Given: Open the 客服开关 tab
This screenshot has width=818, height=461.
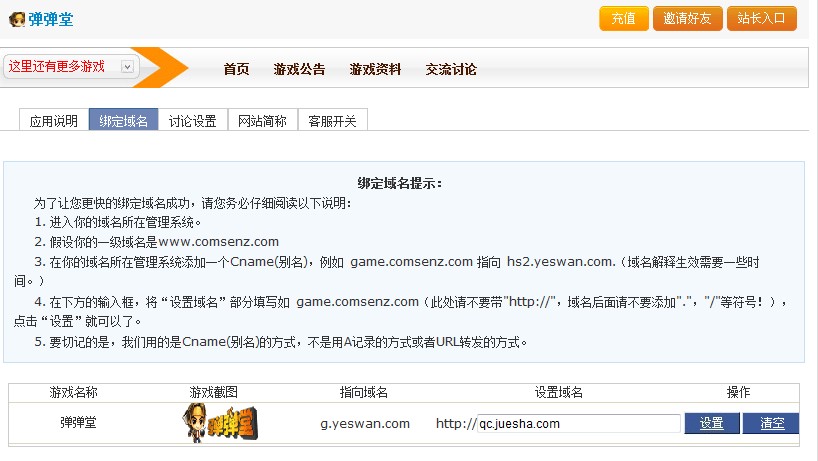Looking at the screenshot, I should coord(333,120).
